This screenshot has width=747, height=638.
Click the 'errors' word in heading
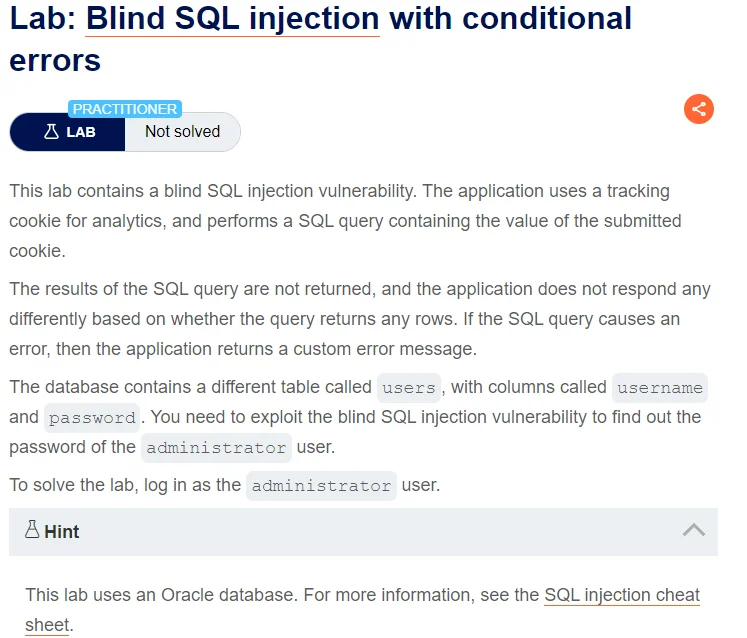pyautogui.click(x=55, y=61)
